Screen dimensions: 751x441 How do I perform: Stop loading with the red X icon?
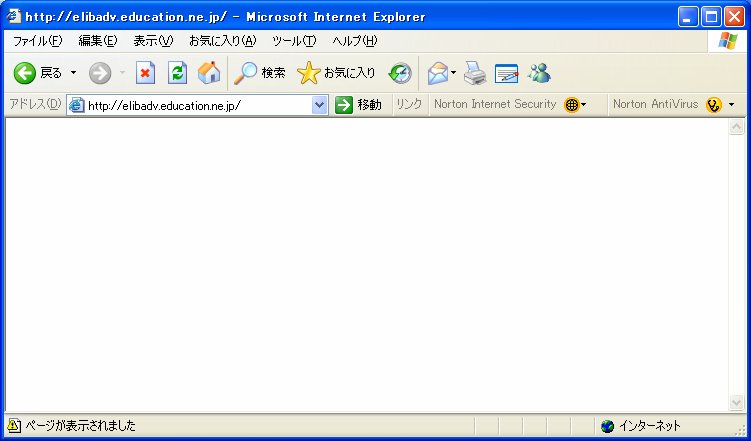(x=146, y=73)
